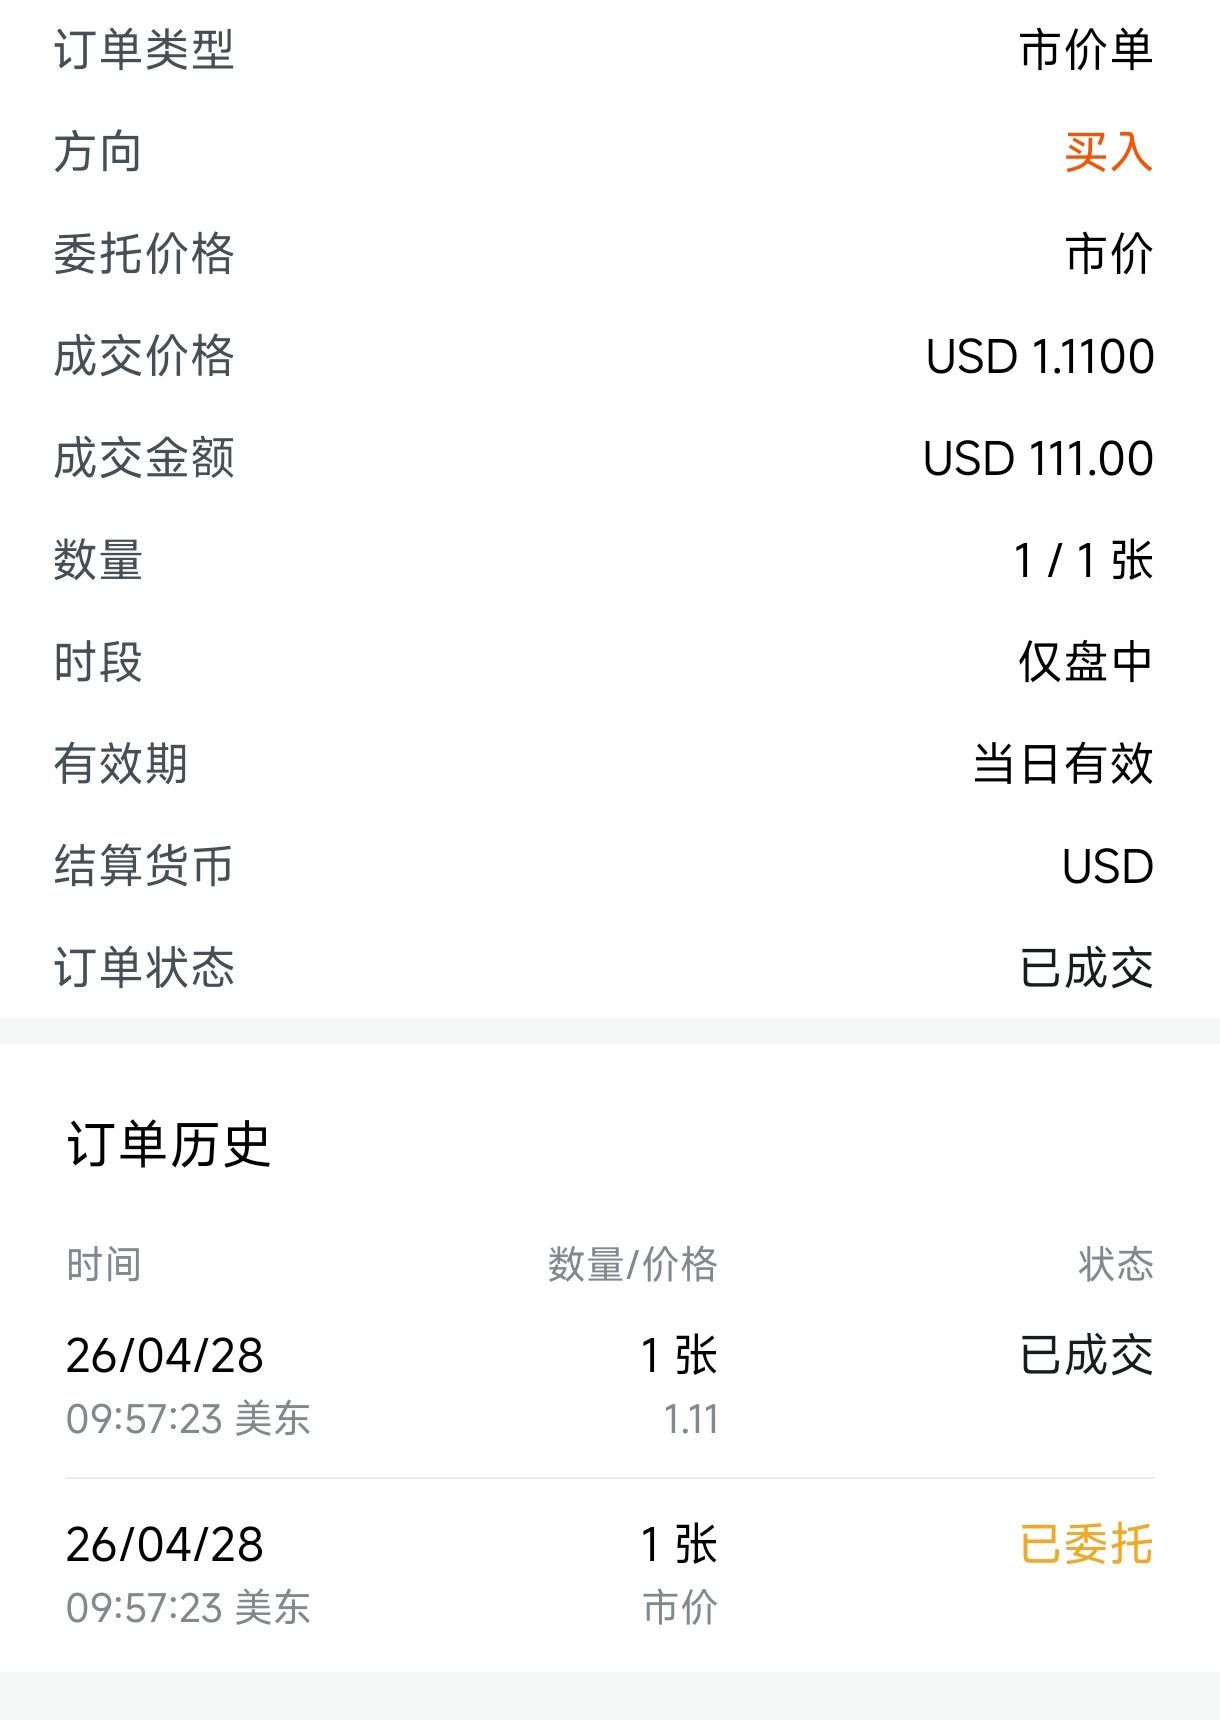Select the USD 1.1100 成交价格 value
Viewport: 1220px width, 1720px height.
[1040, 357]
